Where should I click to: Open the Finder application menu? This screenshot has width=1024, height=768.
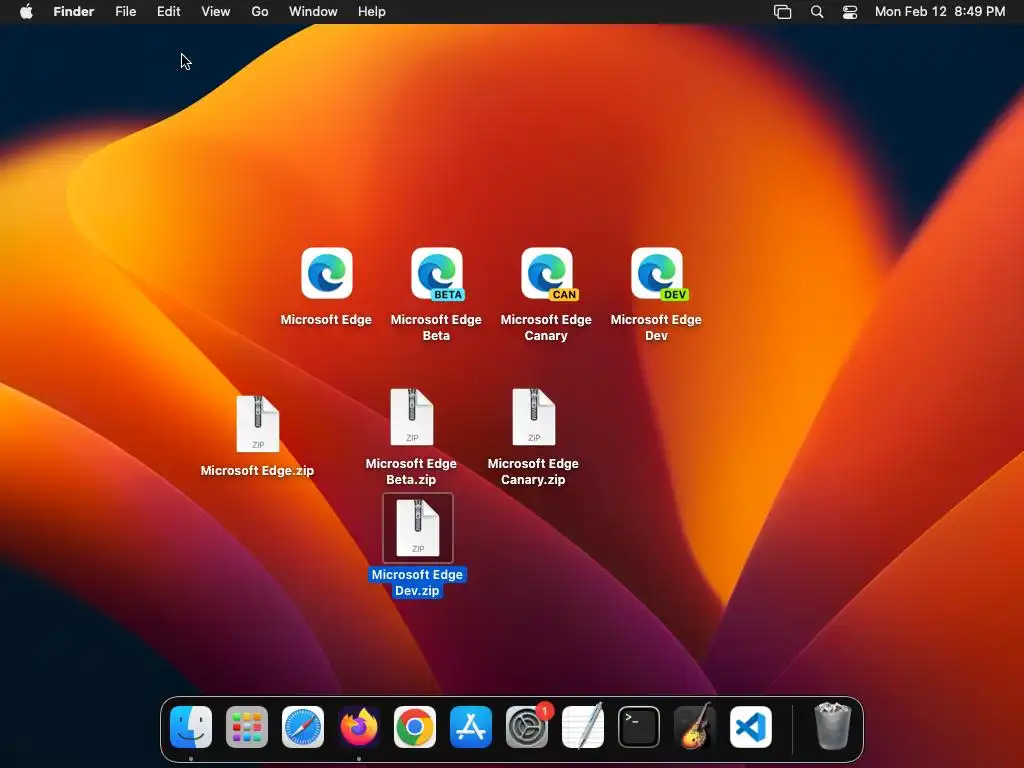tap(74, 12)
